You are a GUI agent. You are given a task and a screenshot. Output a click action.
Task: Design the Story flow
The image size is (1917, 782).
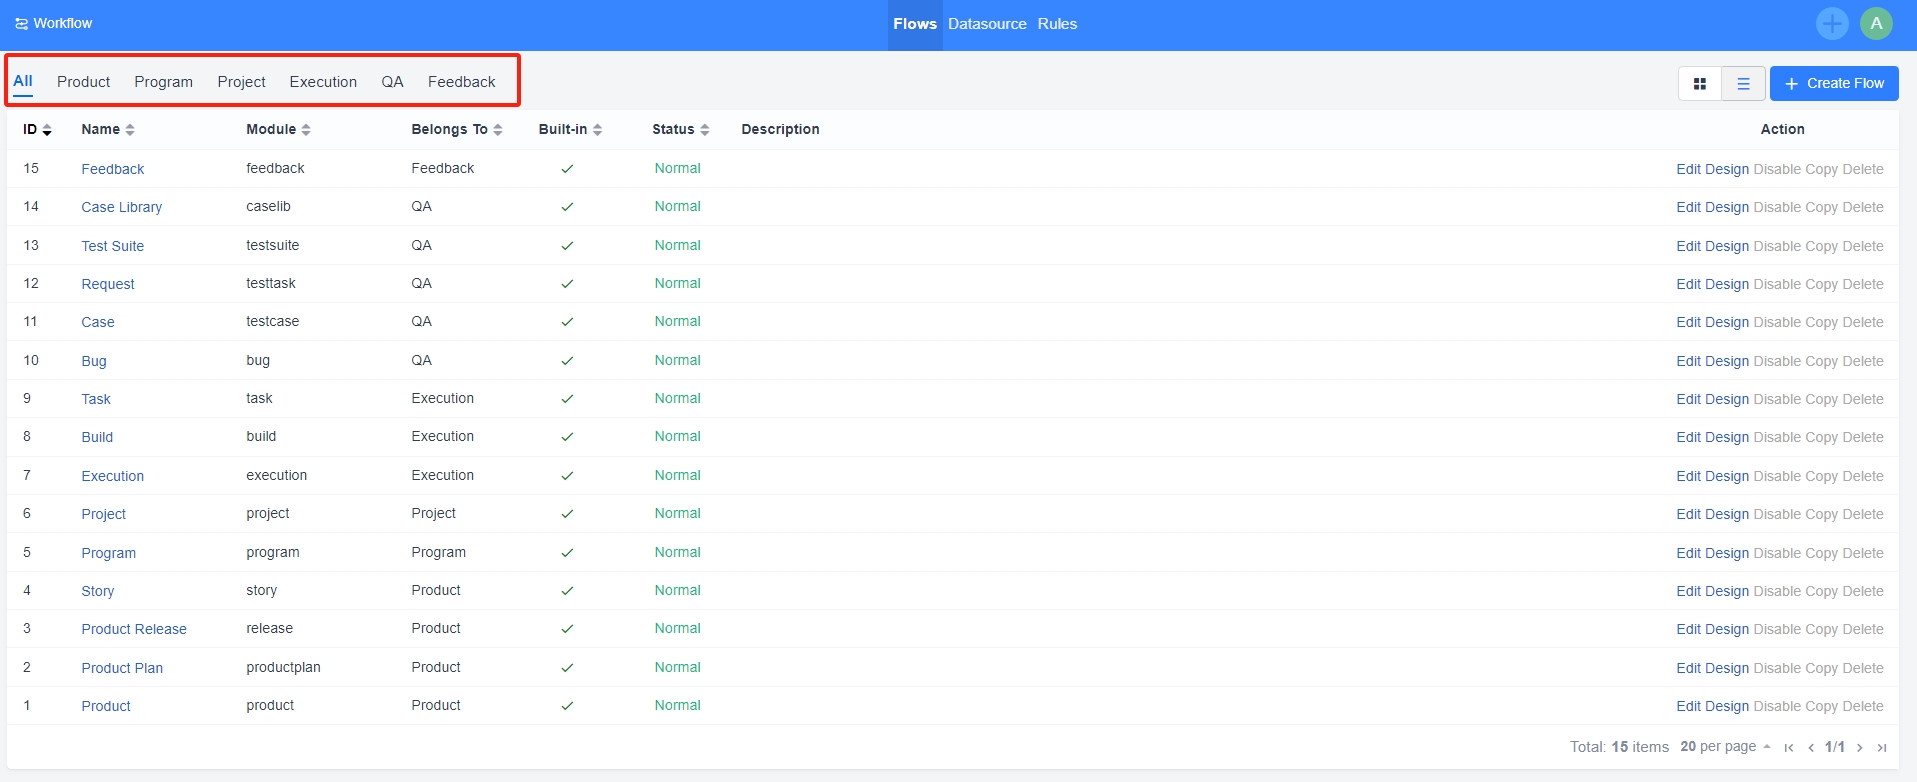click(1727, 591)
